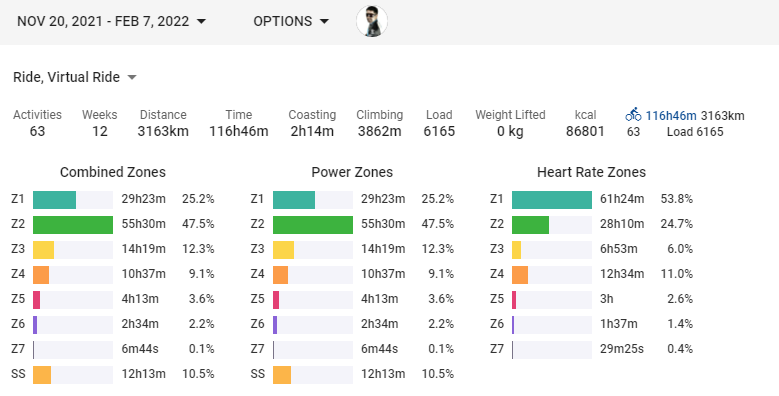Click the Power Zones Z3 yellow bar
This screenshot has height=396, width=779.
tap(284, 249)
